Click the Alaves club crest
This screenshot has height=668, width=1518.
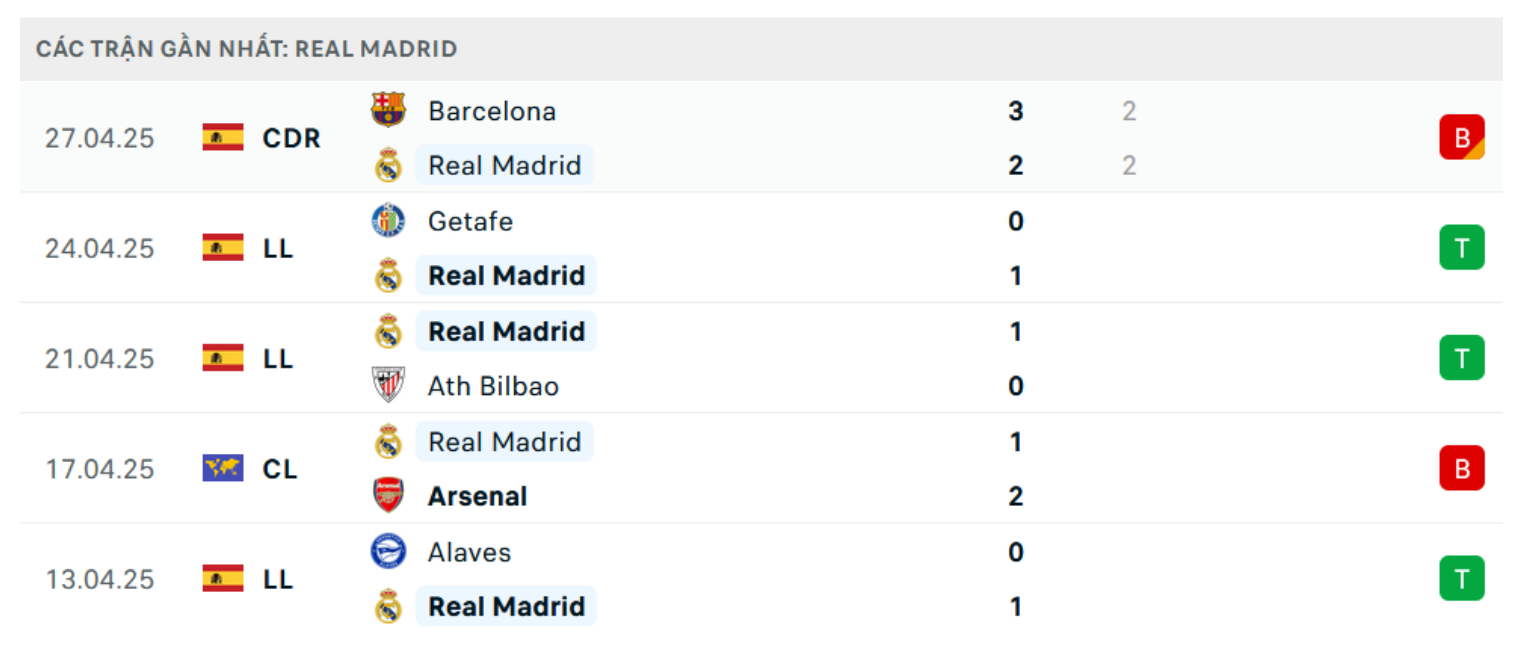tap(388, 551)
